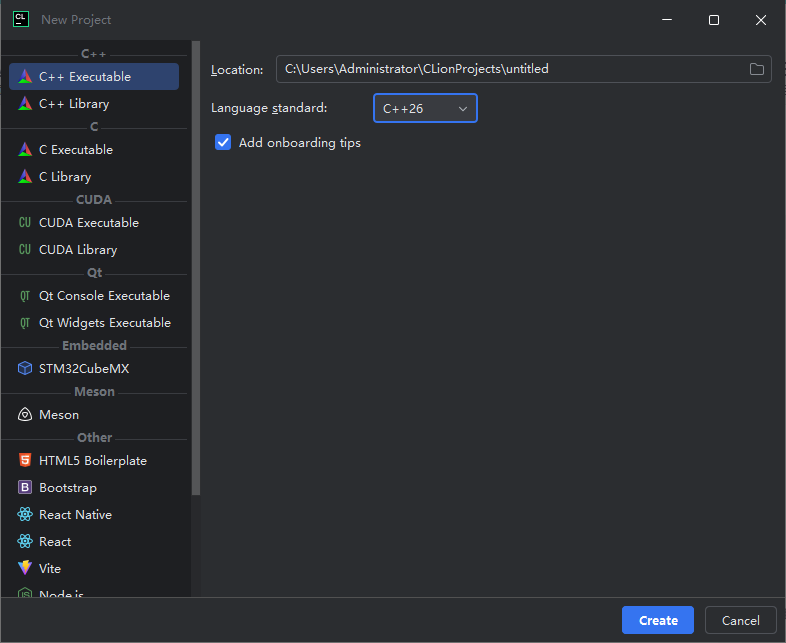Close the New Project dialog
Viewport: 786px width, 643px height.
(760, 20)
